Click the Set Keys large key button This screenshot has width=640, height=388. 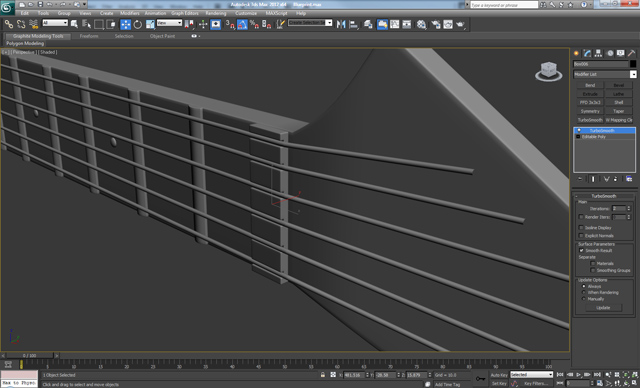click(480, 379)
